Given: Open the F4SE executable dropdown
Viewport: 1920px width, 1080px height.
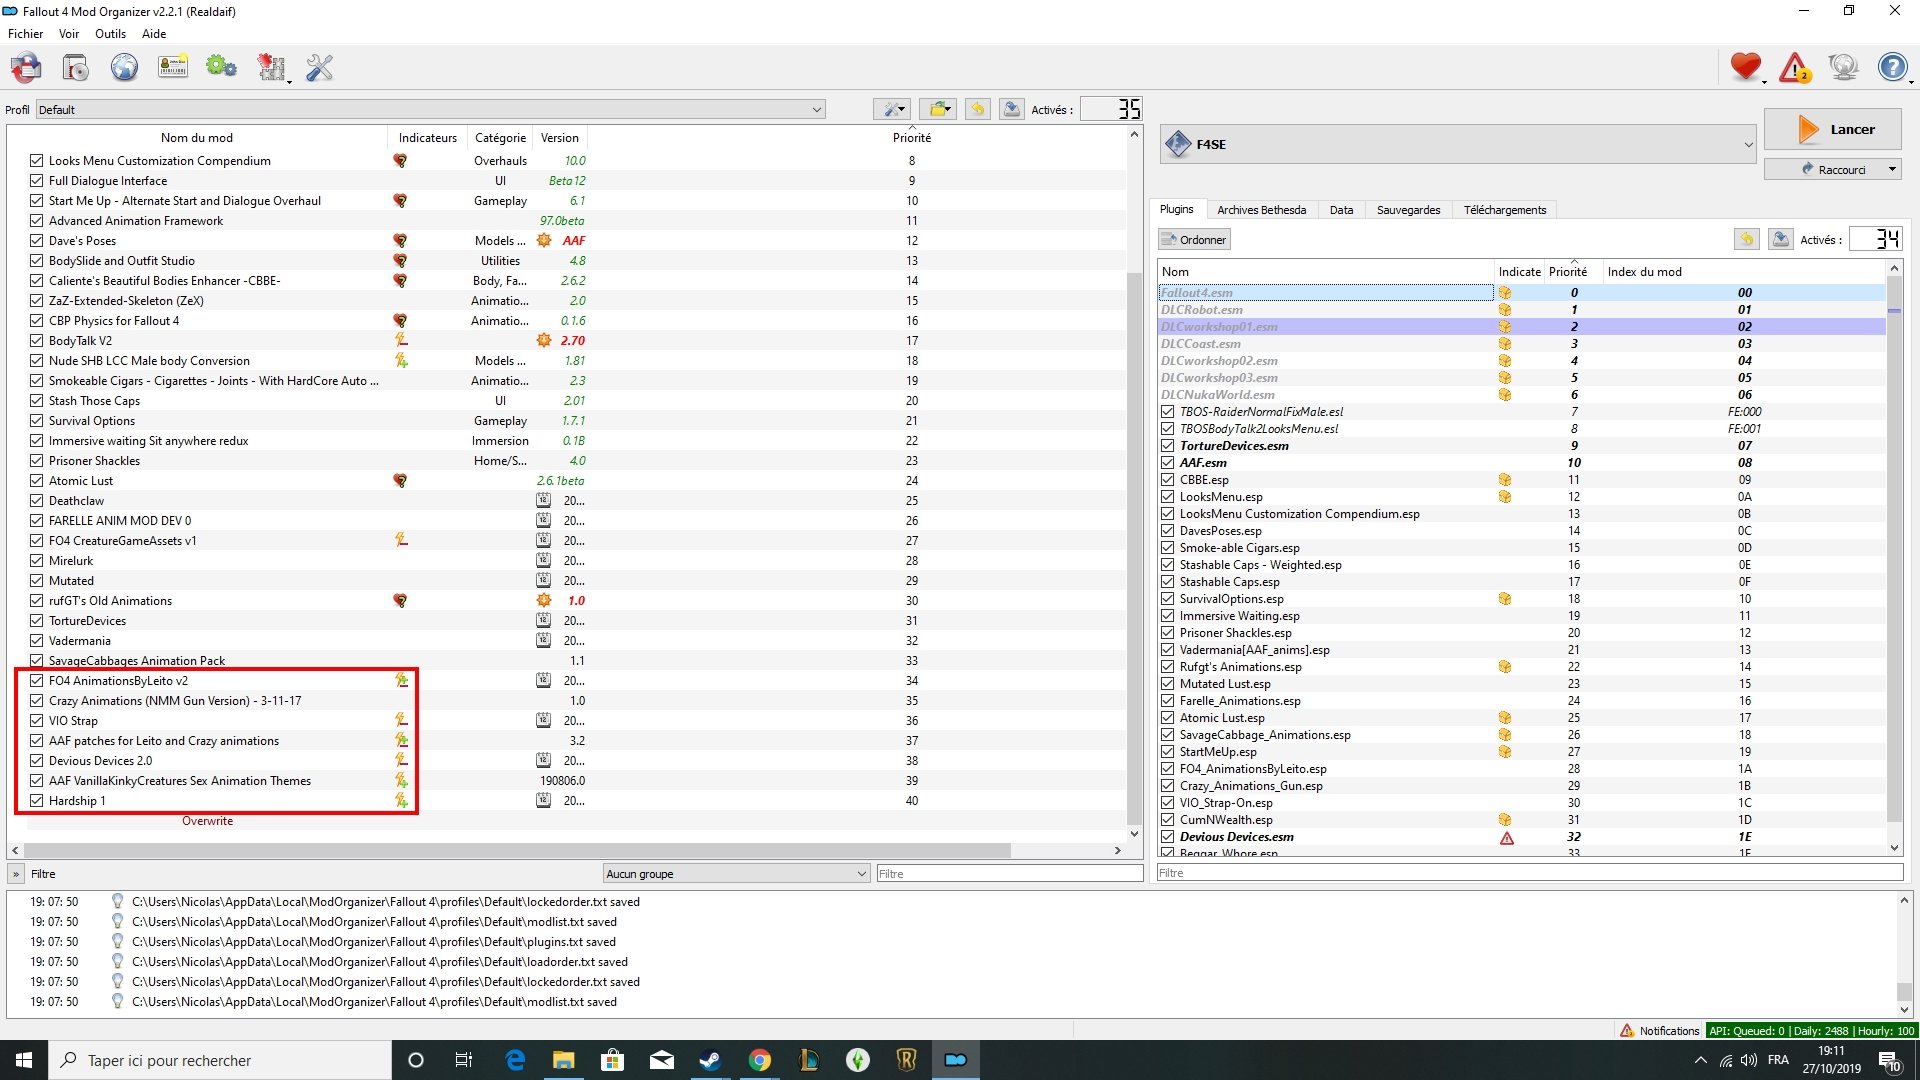Looking at the screenshot, I should click(1458, 144).
